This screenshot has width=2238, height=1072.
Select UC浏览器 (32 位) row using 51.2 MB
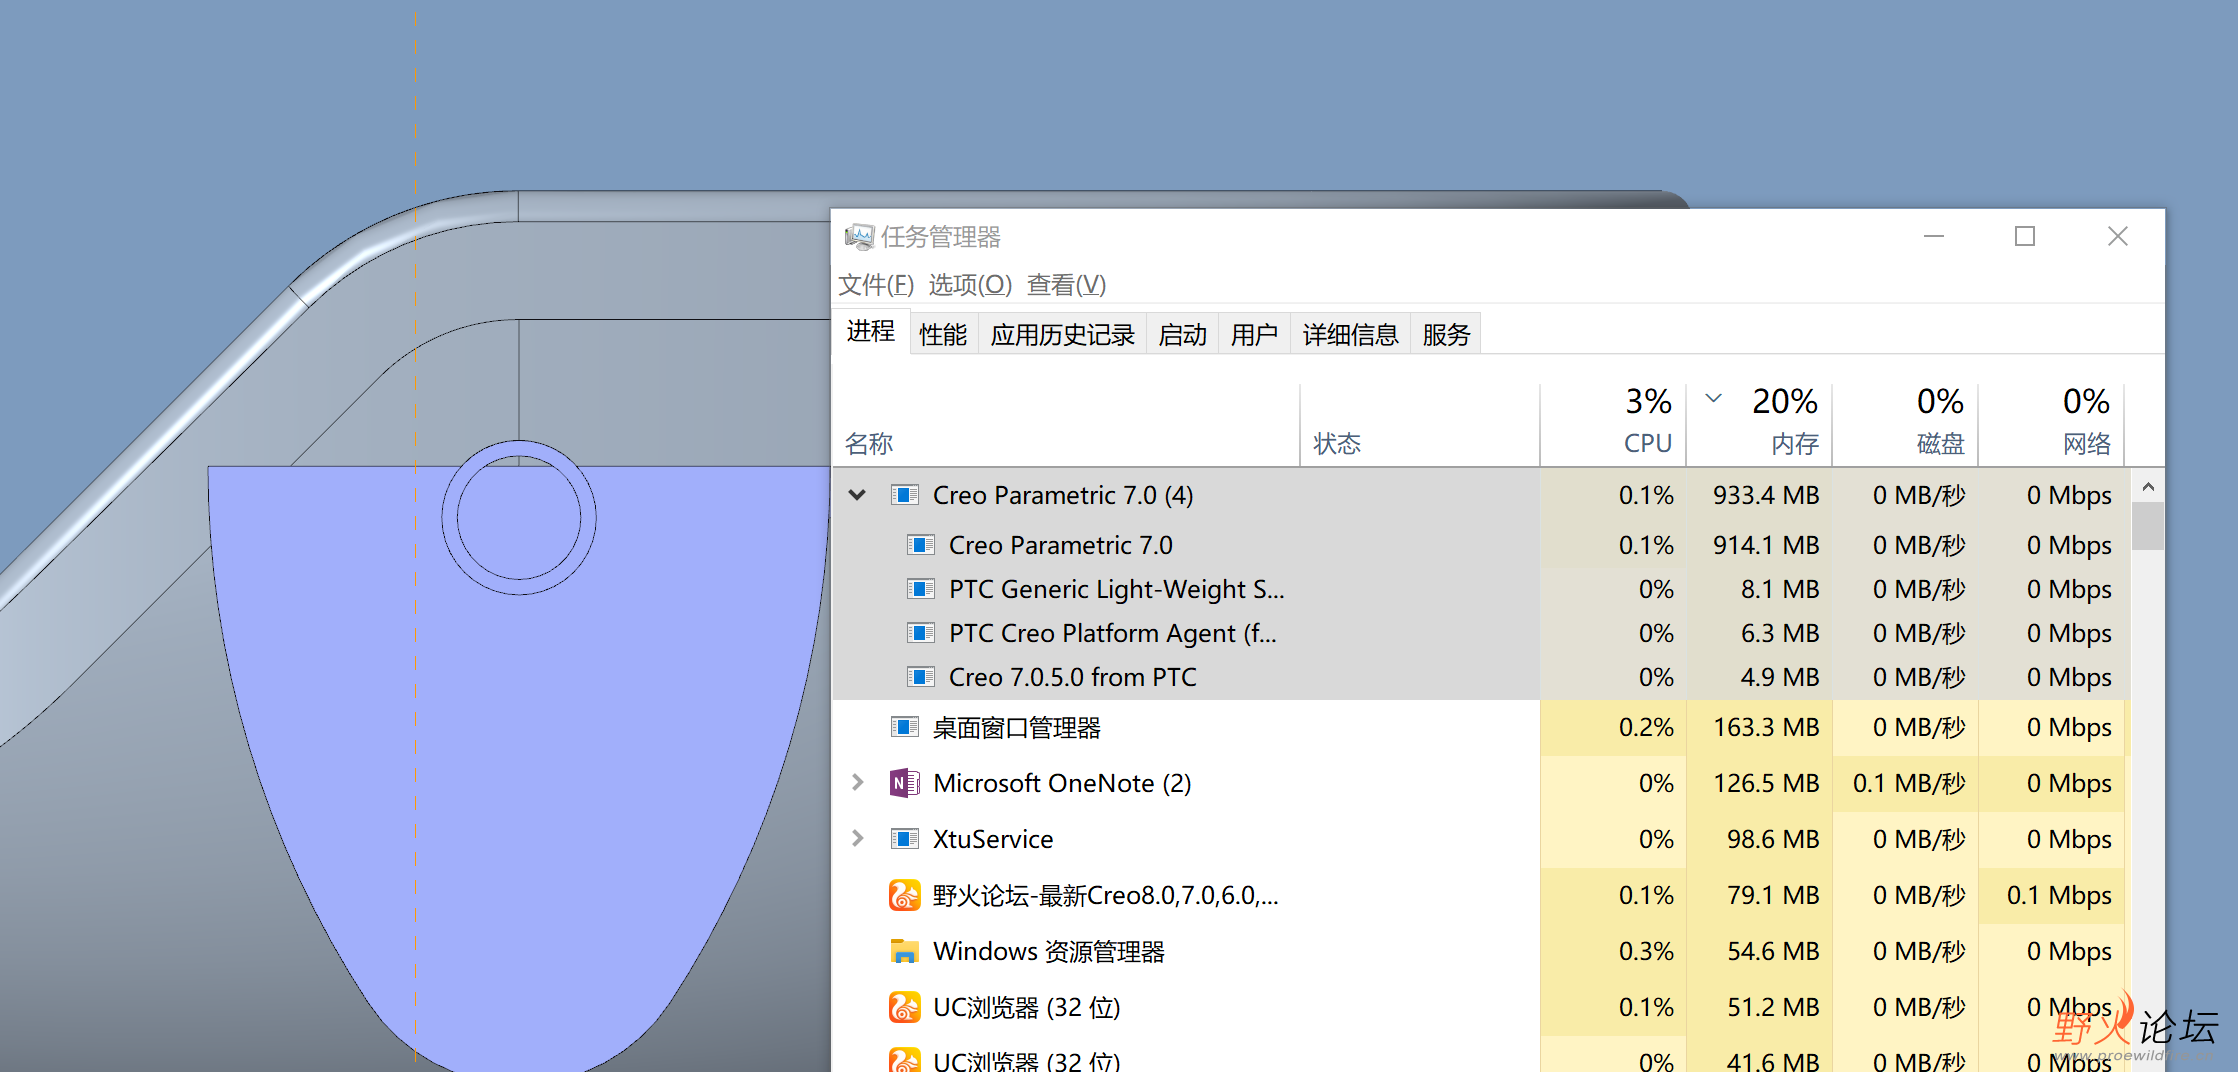(x=1482, y=1007)
